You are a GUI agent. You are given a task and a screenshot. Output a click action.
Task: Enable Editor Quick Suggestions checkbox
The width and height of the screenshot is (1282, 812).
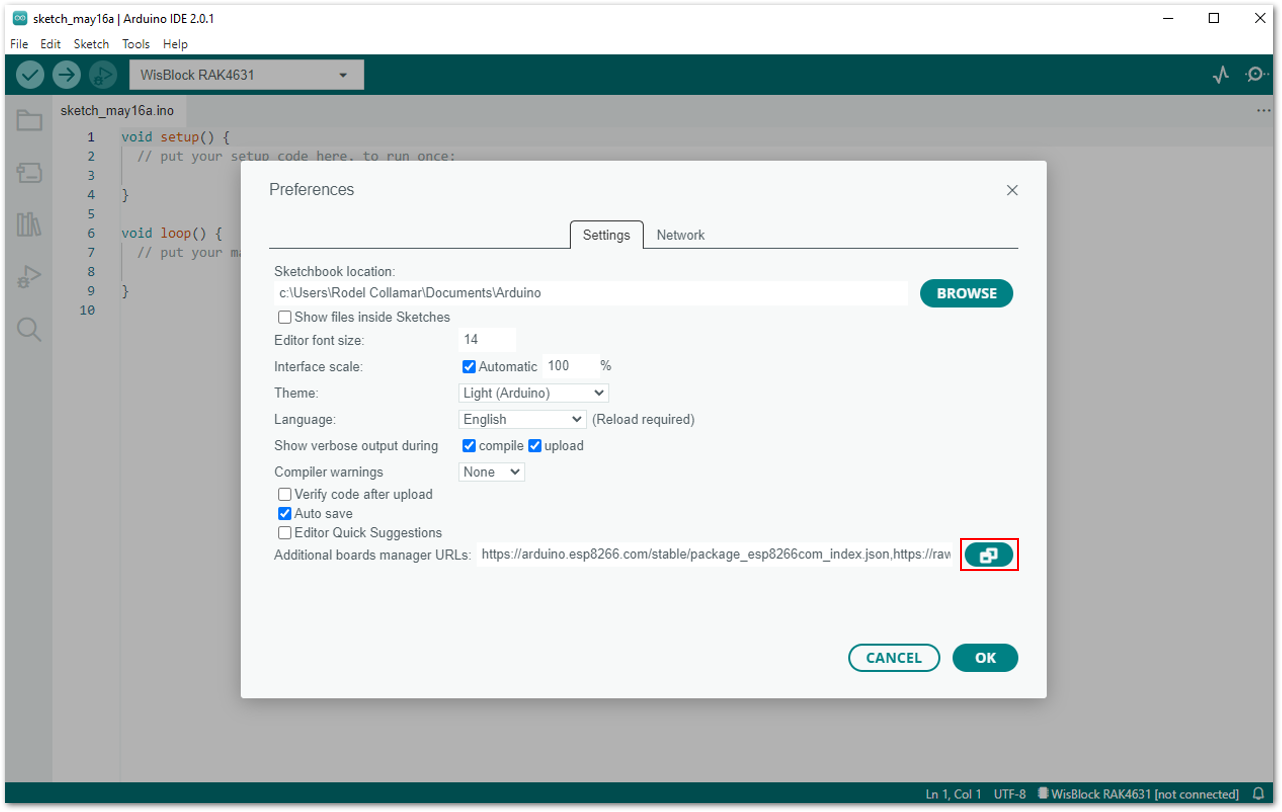pos(285,533)
